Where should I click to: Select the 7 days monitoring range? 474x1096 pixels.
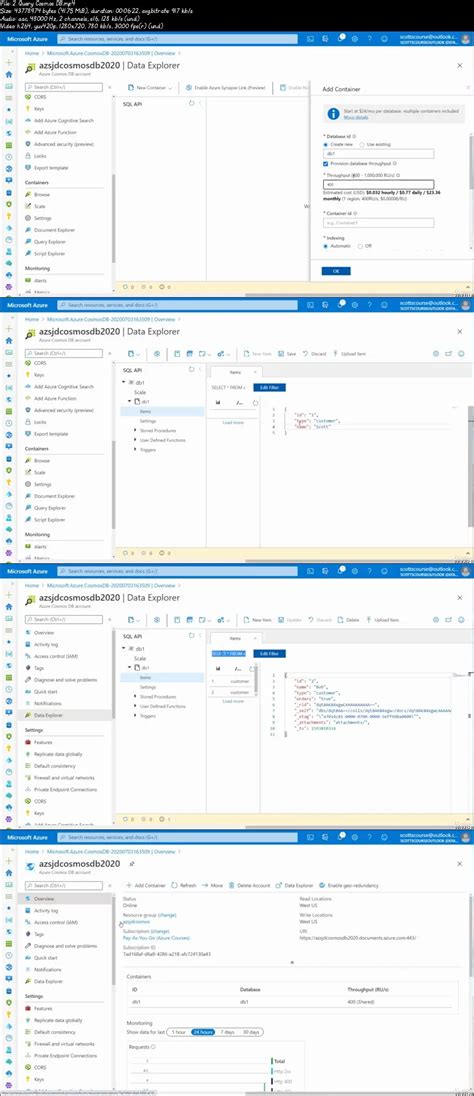pyautogui.click(x=227, y=1032)
